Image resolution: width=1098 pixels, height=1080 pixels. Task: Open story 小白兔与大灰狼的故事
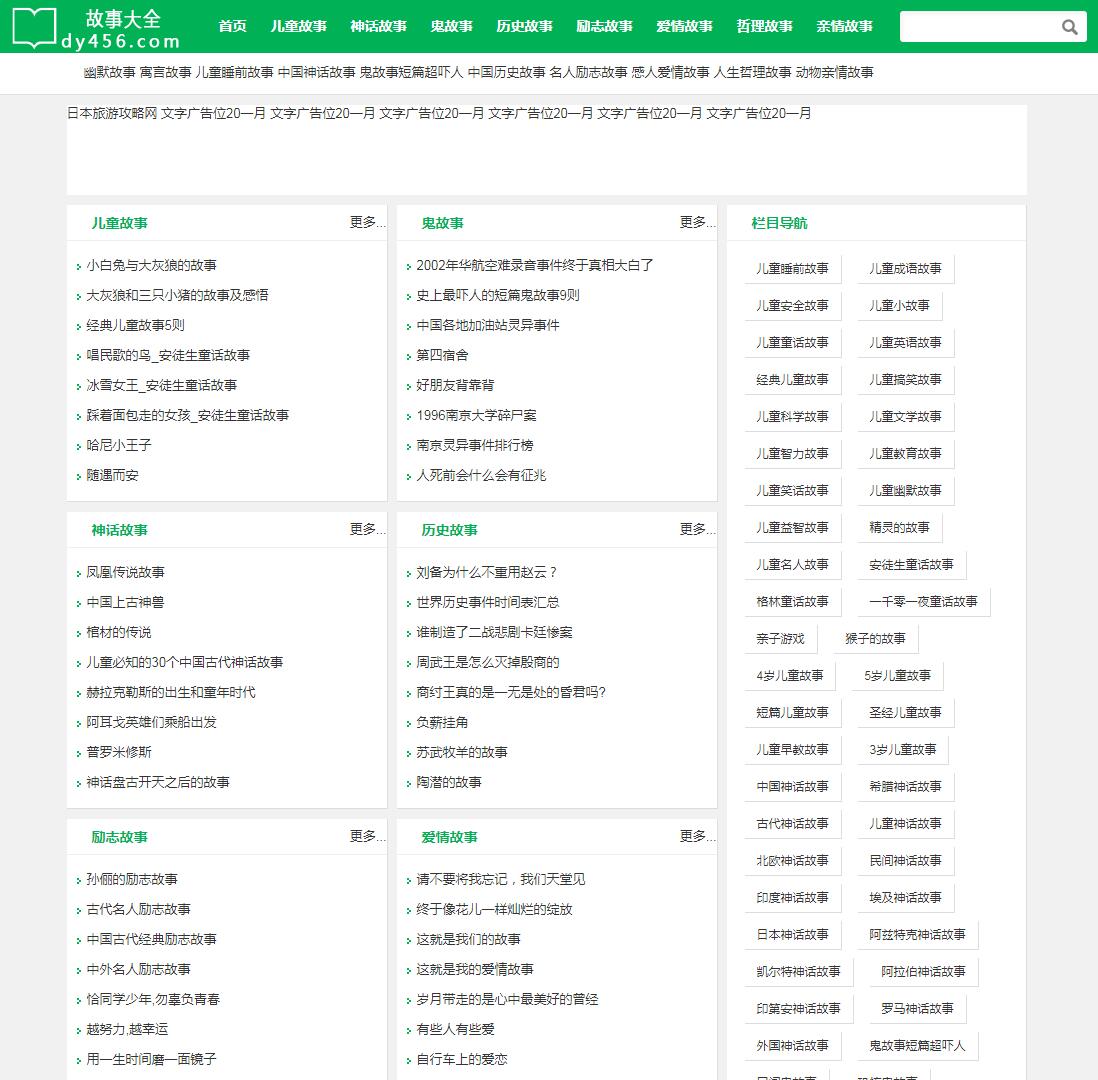tap(151, 265)
